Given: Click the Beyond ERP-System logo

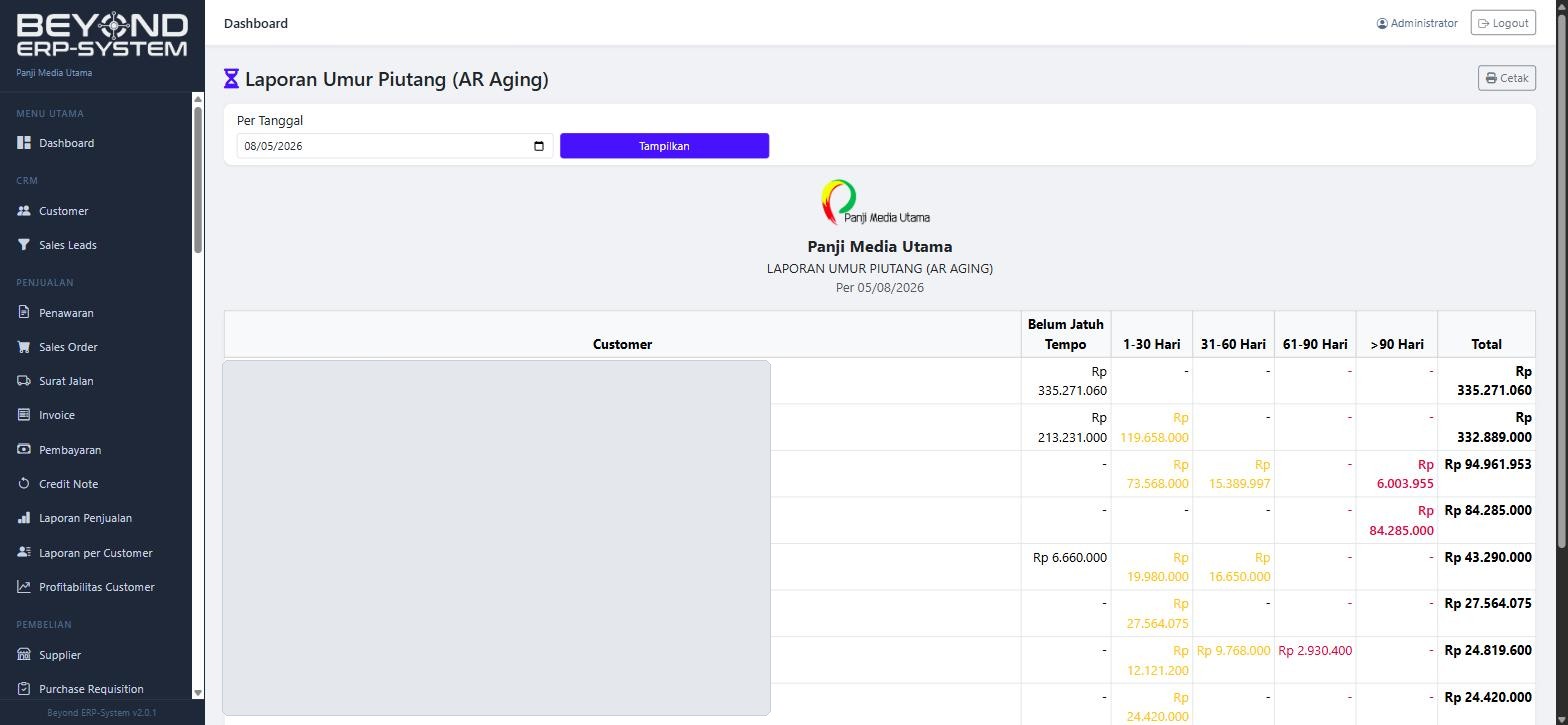Looking at the screenshot, I should (x=102, y=36).
